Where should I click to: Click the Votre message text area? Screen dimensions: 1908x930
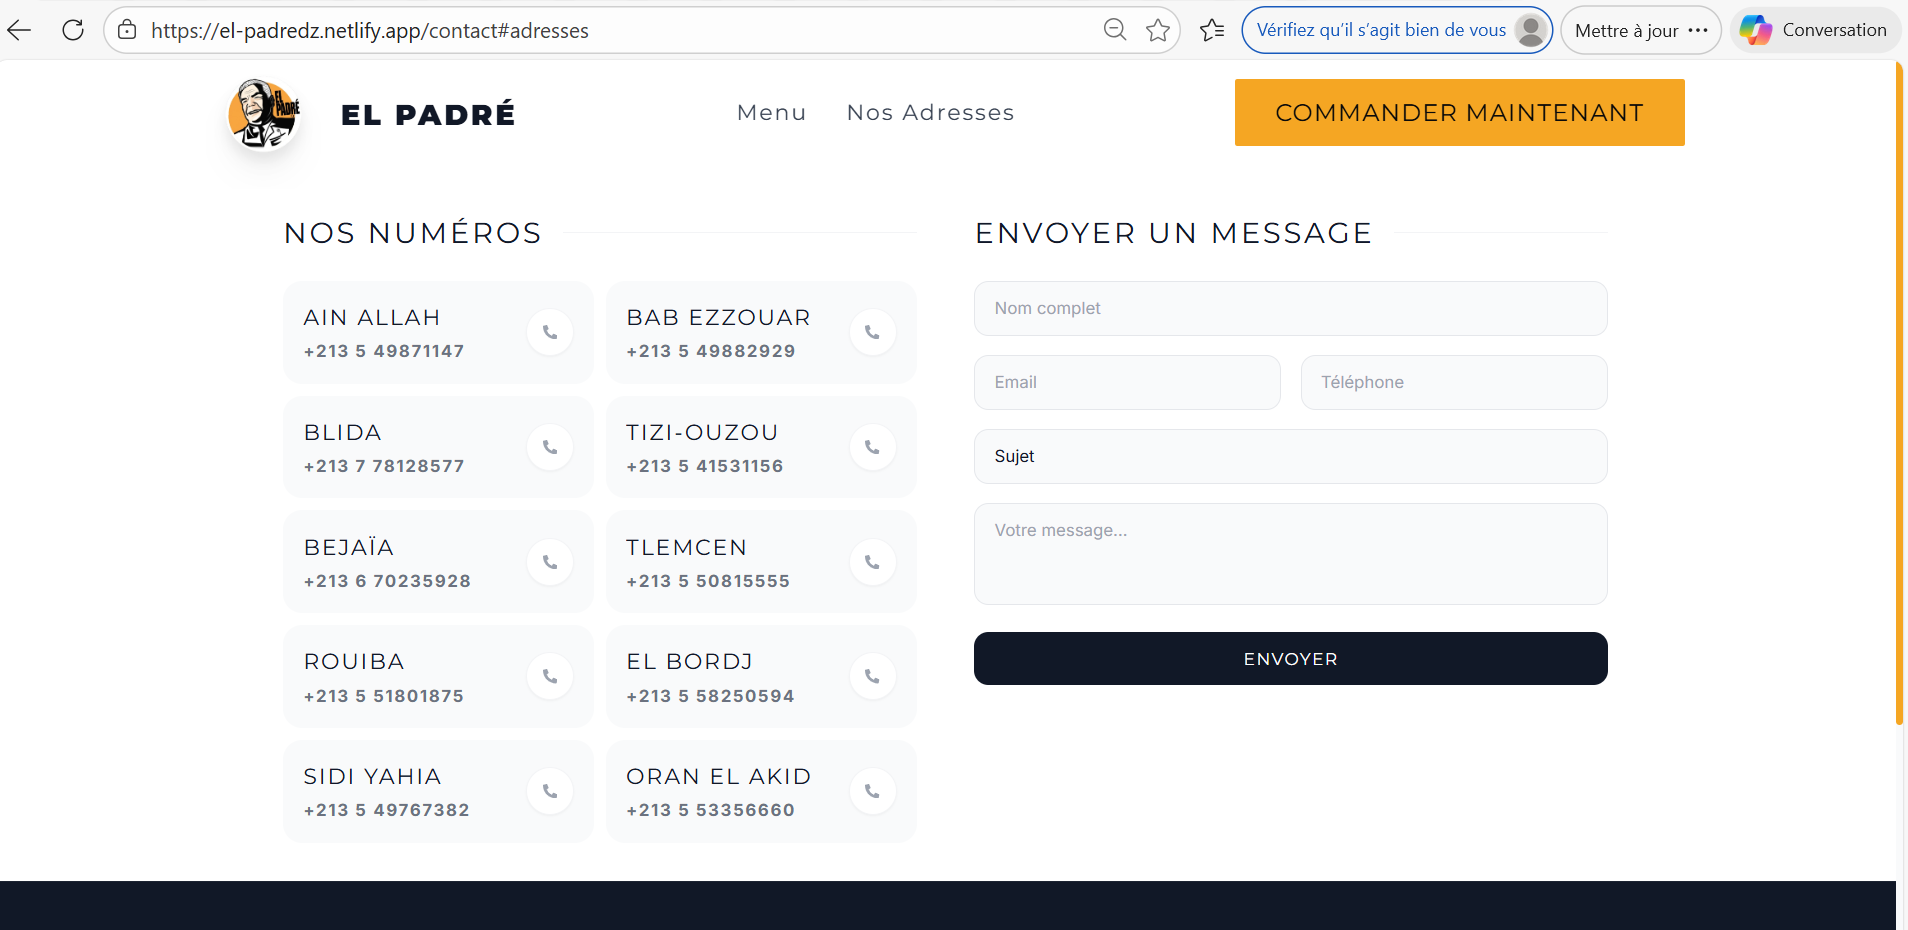[1290, 554]
